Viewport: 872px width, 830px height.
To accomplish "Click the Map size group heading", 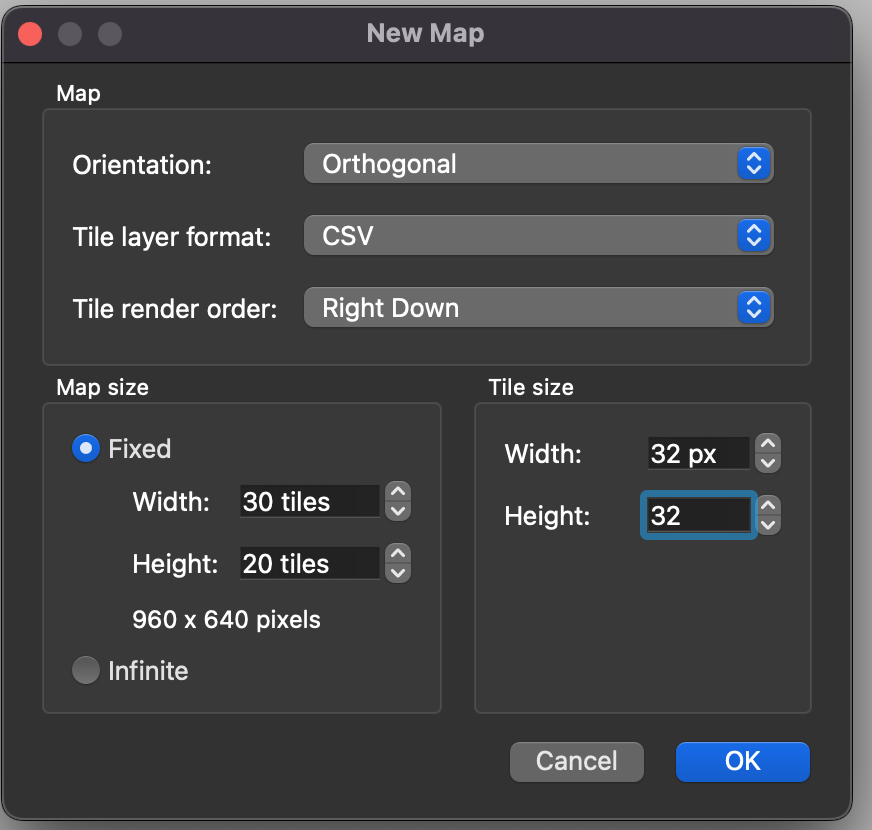I will coord(102,387).
